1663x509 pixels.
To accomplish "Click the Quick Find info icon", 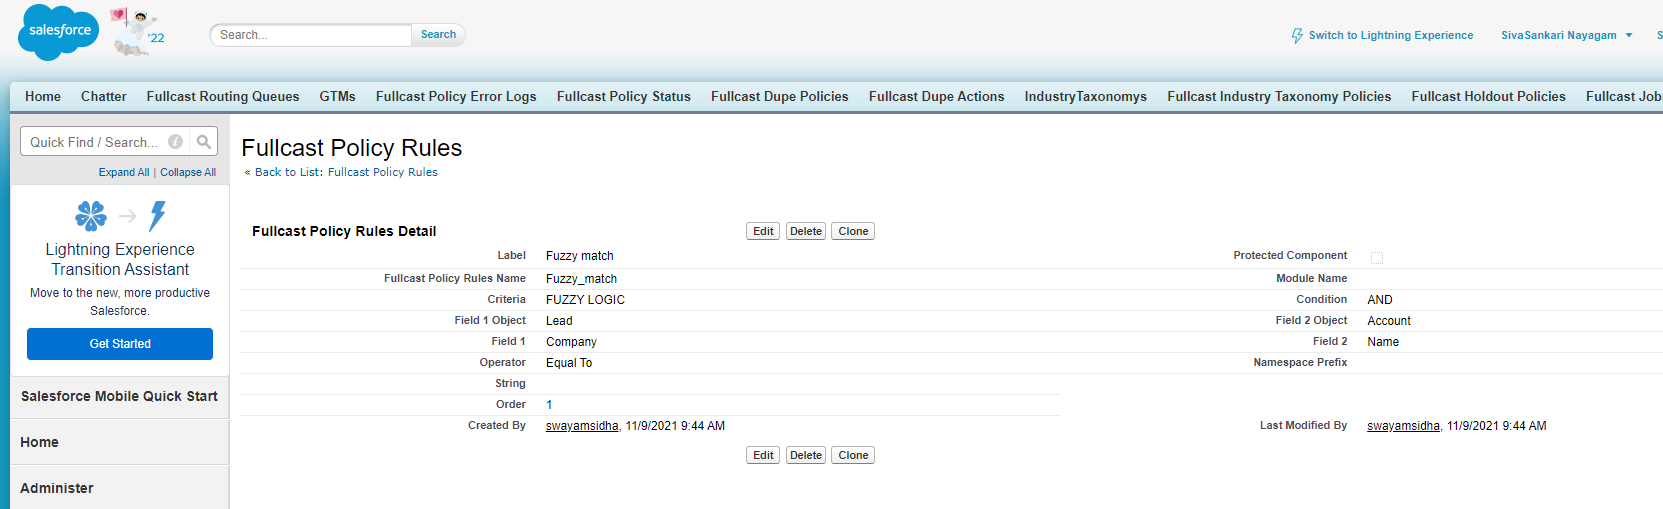I will (x=175, y=142).
